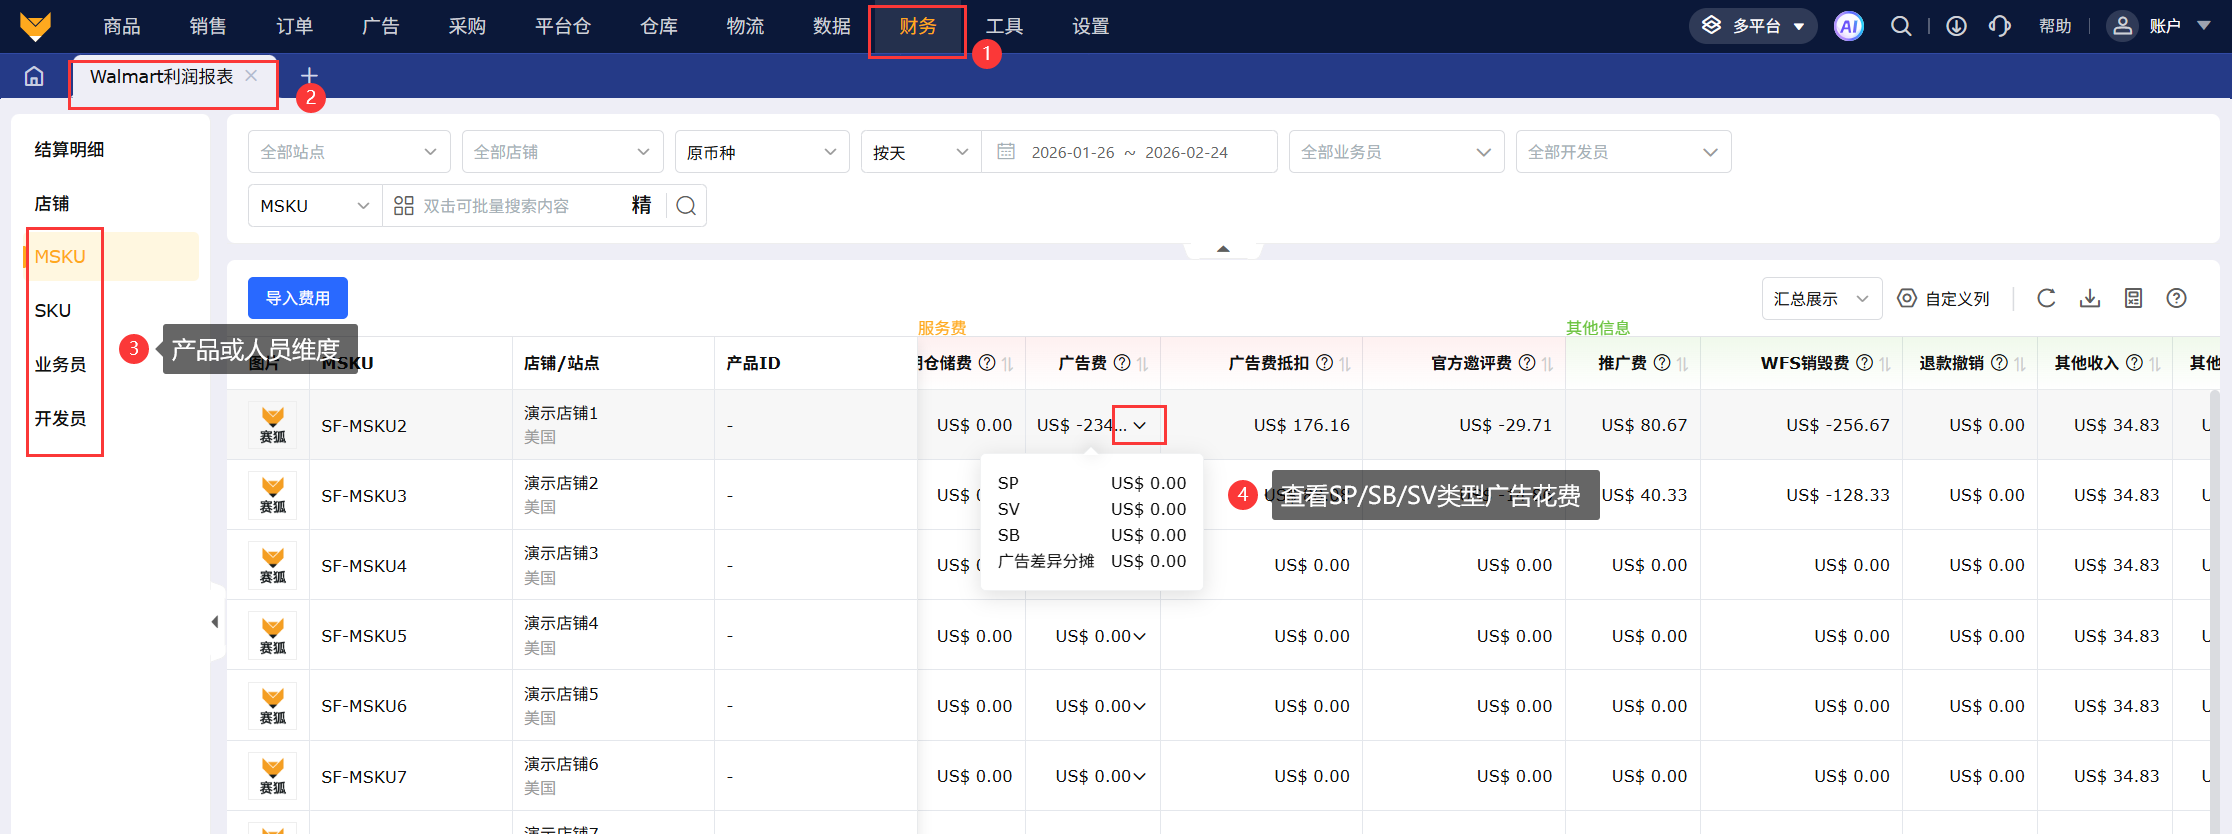Click the 官方邀评费 help icon
Viewport: 2232px width, 834px height.
(x=1527, y=363)
